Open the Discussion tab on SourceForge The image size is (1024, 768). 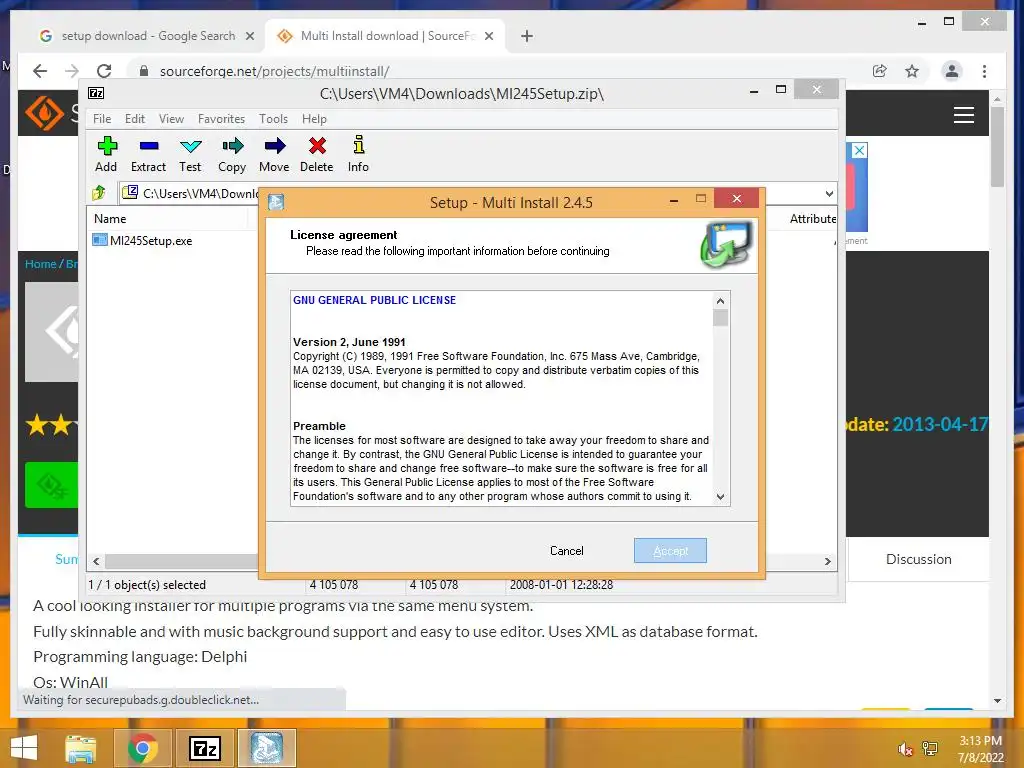point(918,559)
